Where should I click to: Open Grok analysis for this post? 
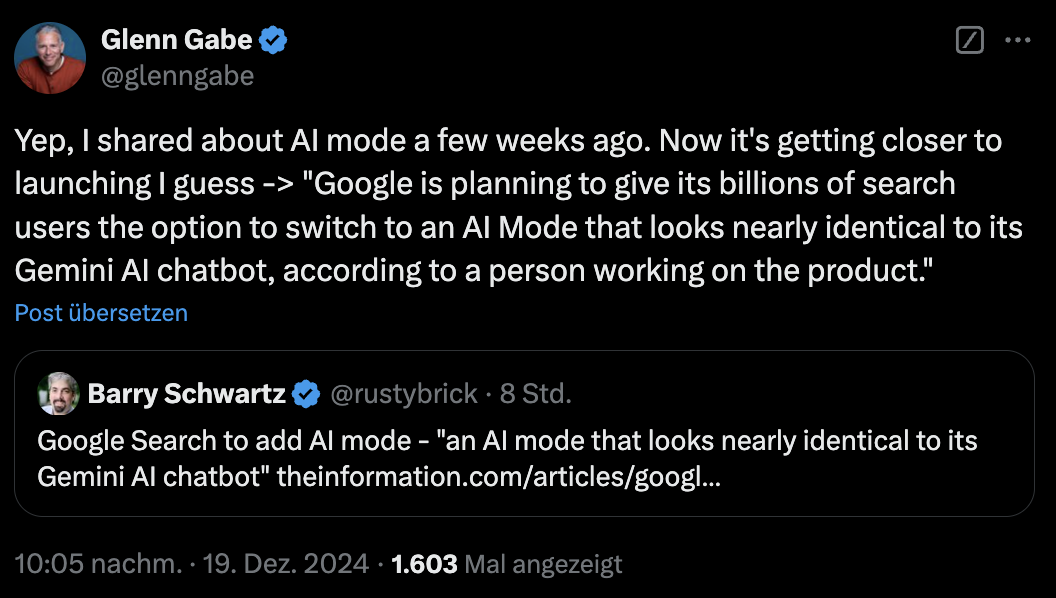coord(968,39)
